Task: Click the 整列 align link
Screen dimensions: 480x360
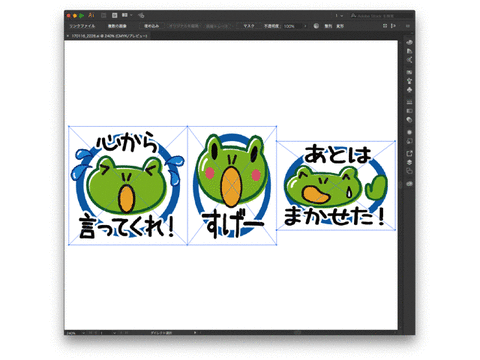Action: click(328, 26)
